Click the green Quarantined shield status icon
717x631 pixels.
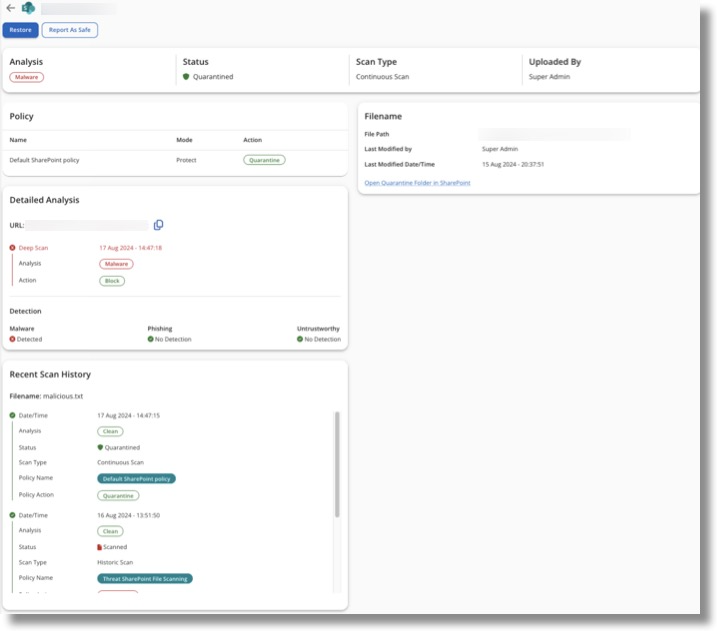pyautogui.click(x=185, y=77)
